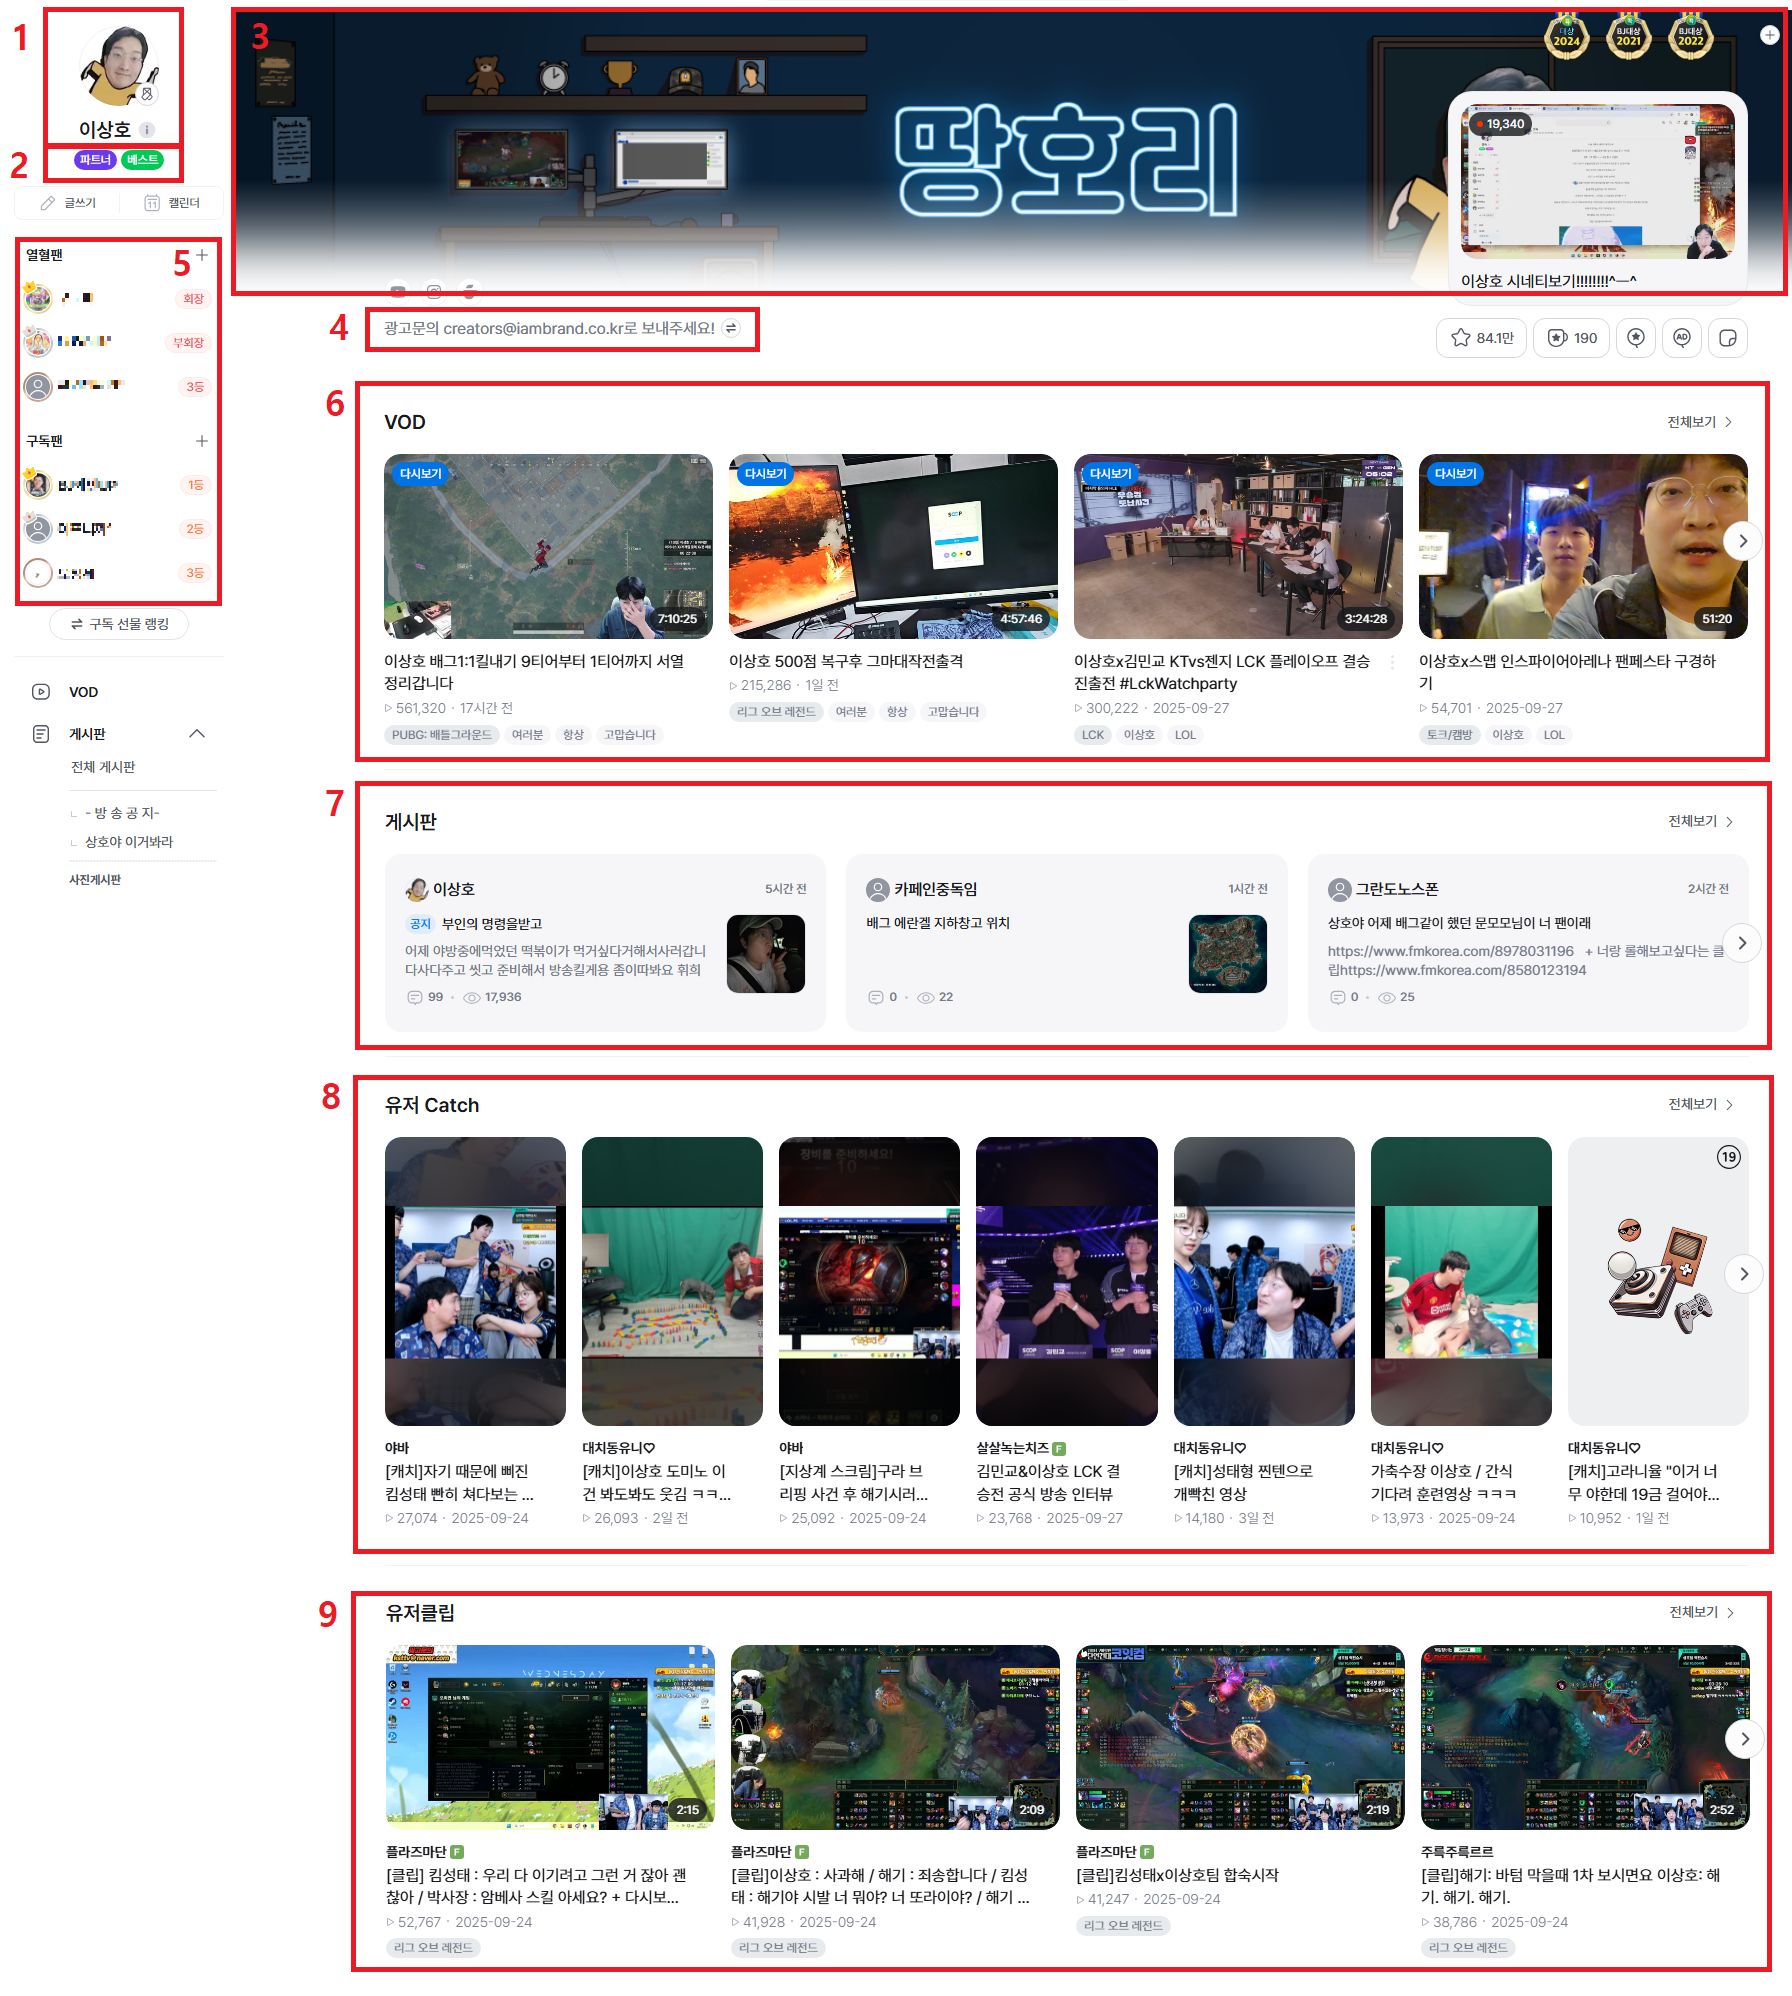Click next arrow in the 유저클립 carousel
This screenshot has height=1996, width=1792.
[x=1744, y=1739]
